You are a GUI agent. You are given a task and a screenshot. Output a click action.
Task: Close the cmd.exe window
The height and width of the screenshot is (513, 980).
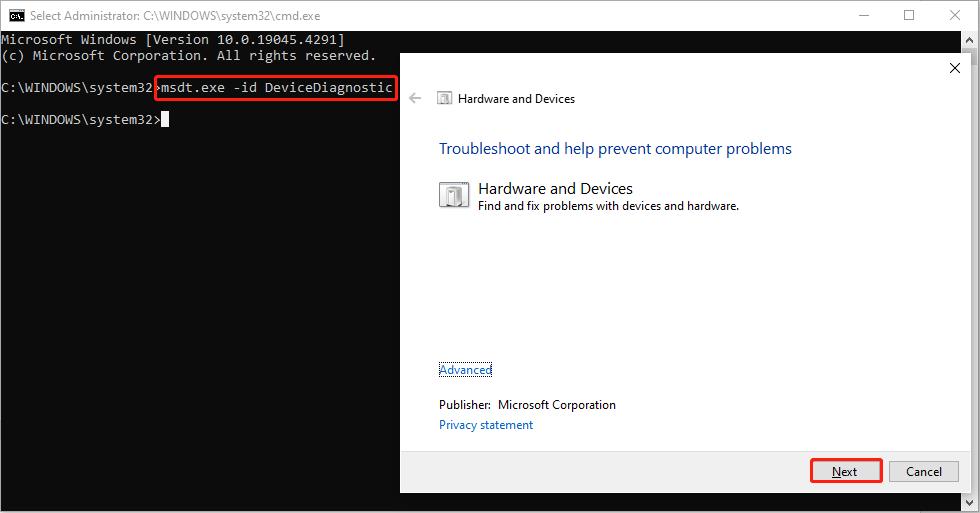954,16
